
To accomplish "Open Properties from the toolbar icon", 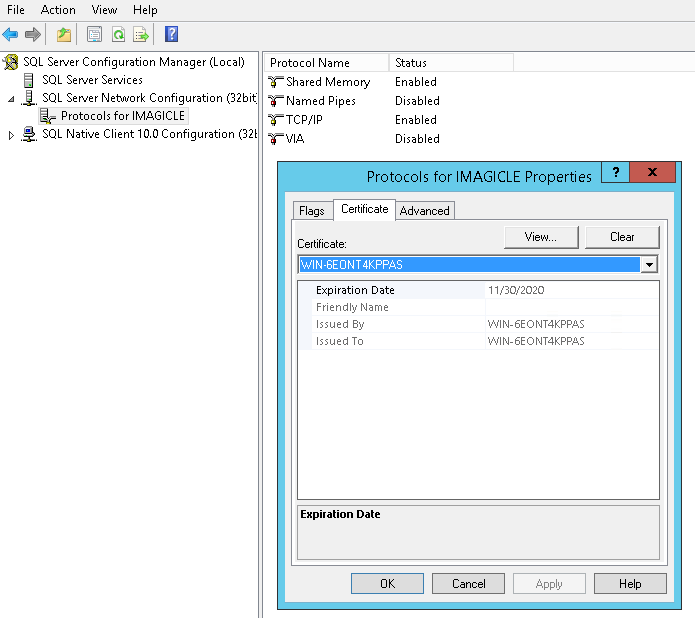I will [x=94, y=35].
